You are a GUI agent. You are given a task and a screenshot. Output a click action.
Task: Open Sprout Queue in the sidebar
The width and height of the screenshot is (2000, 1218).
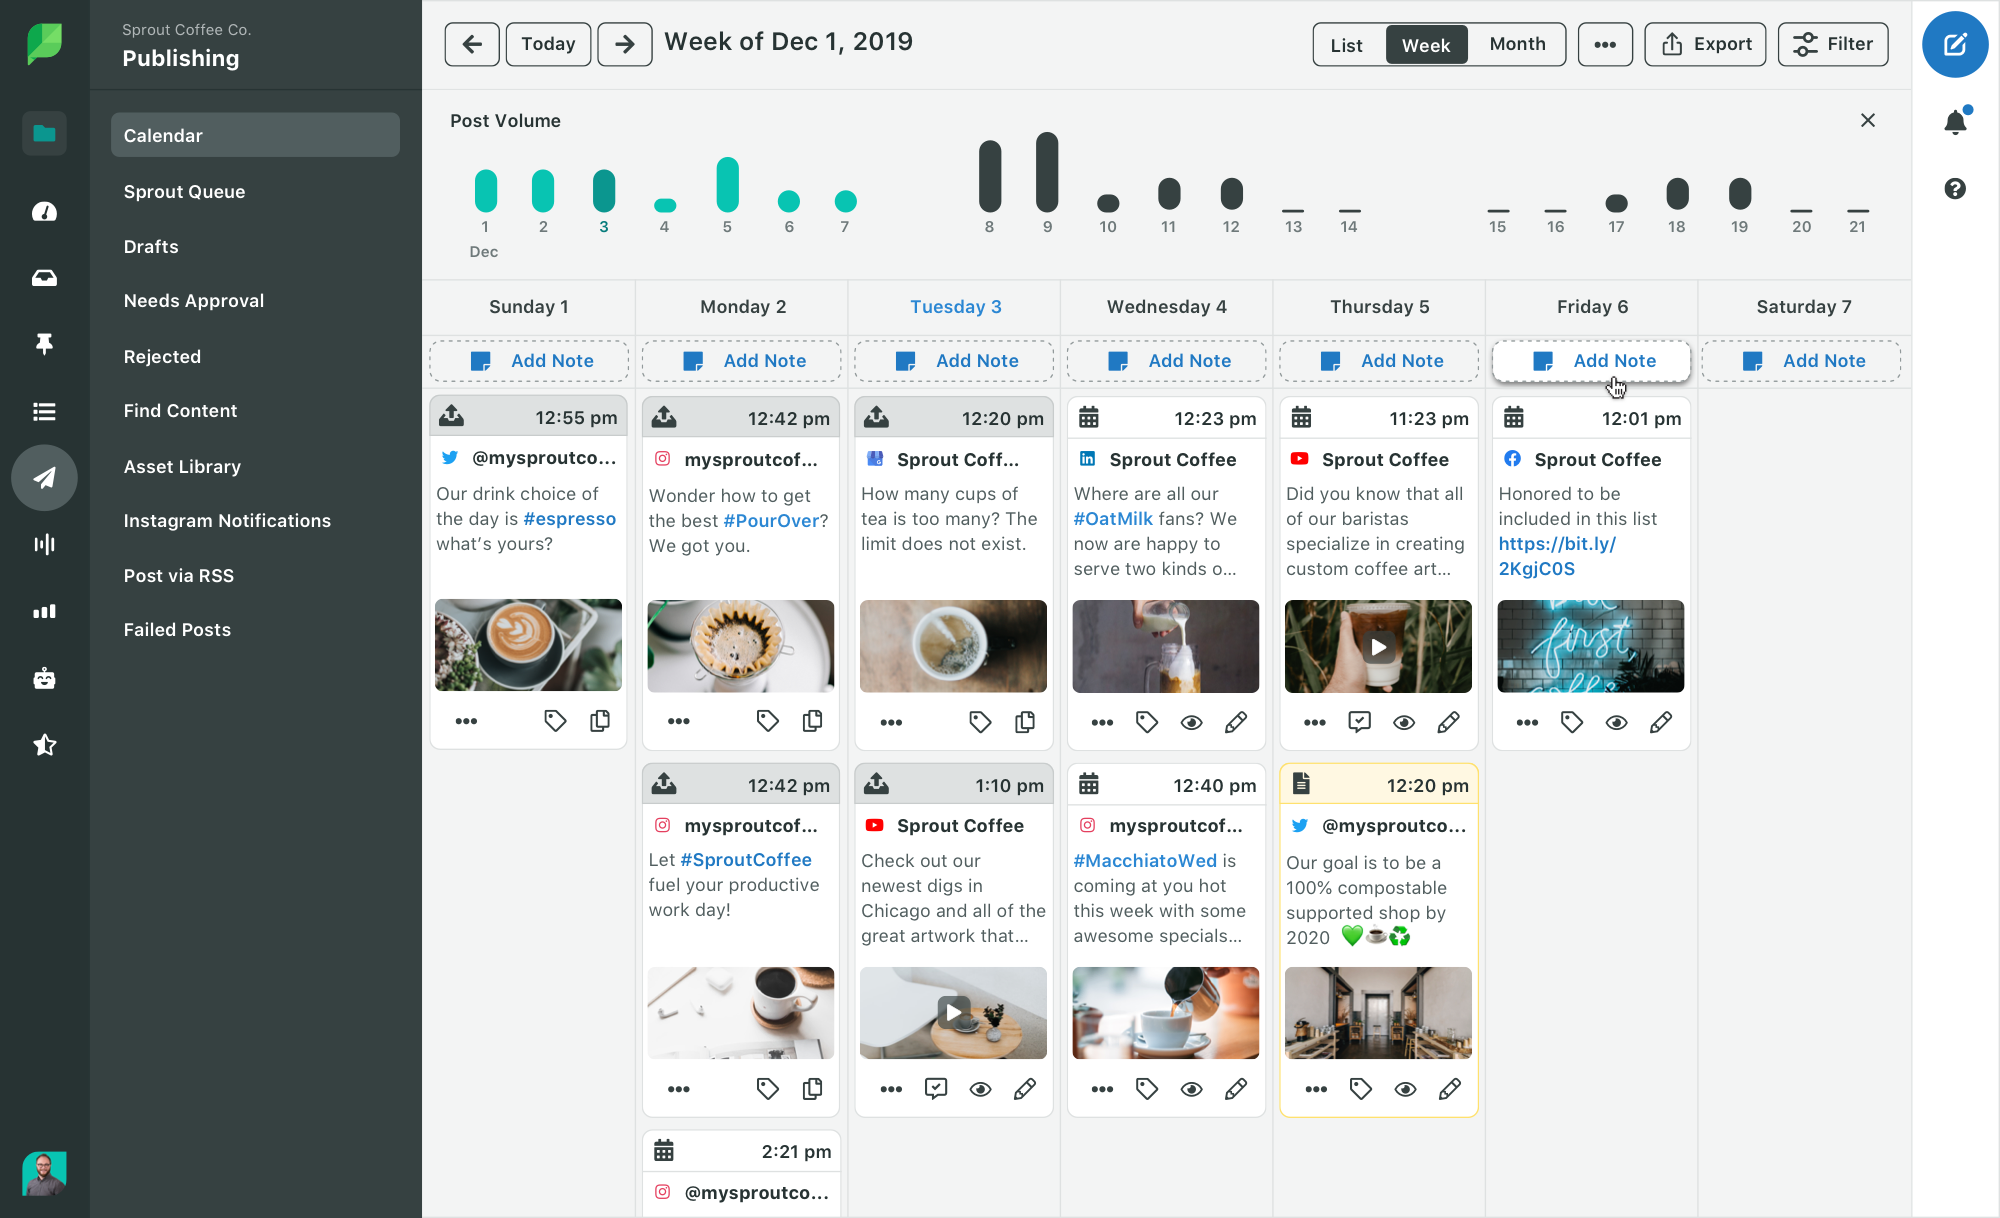tap(184, 191)
